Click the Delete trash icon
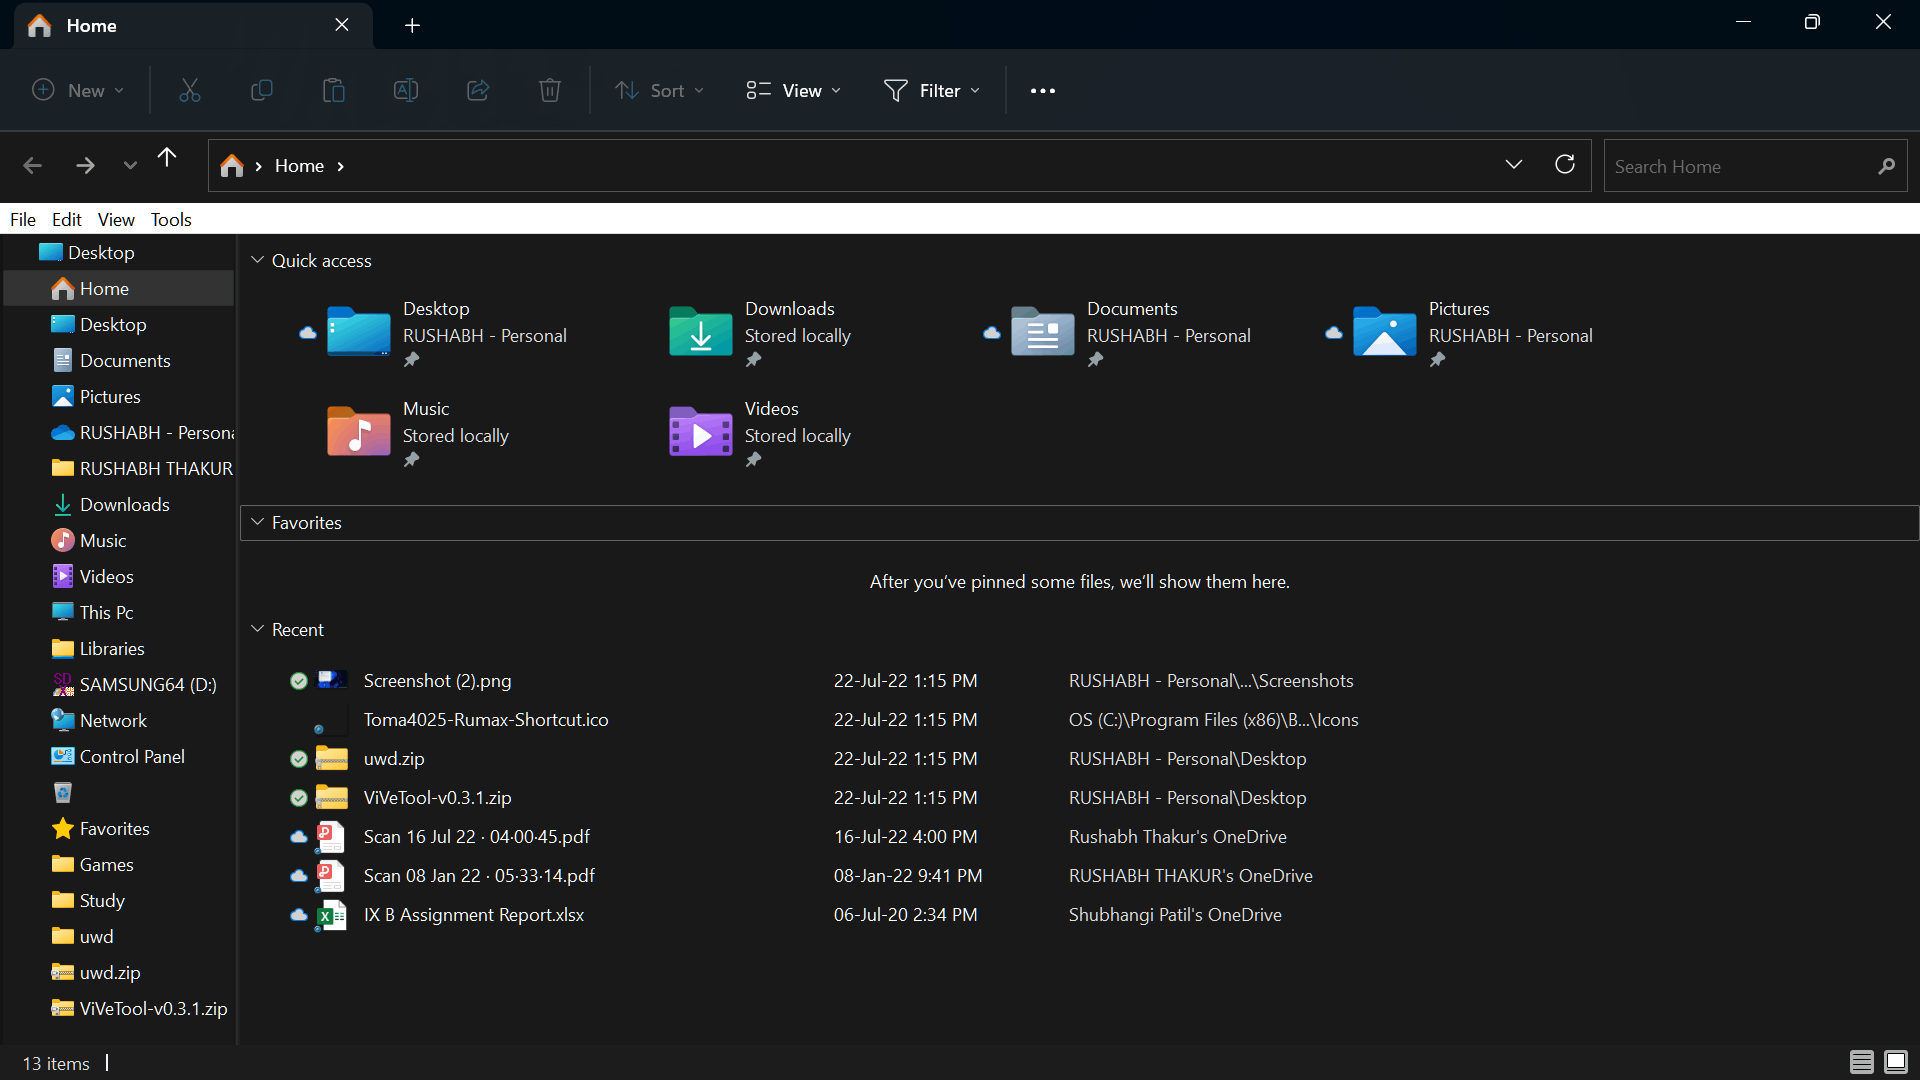This screenshot has height=1080, width=1920. pos(549,91)
